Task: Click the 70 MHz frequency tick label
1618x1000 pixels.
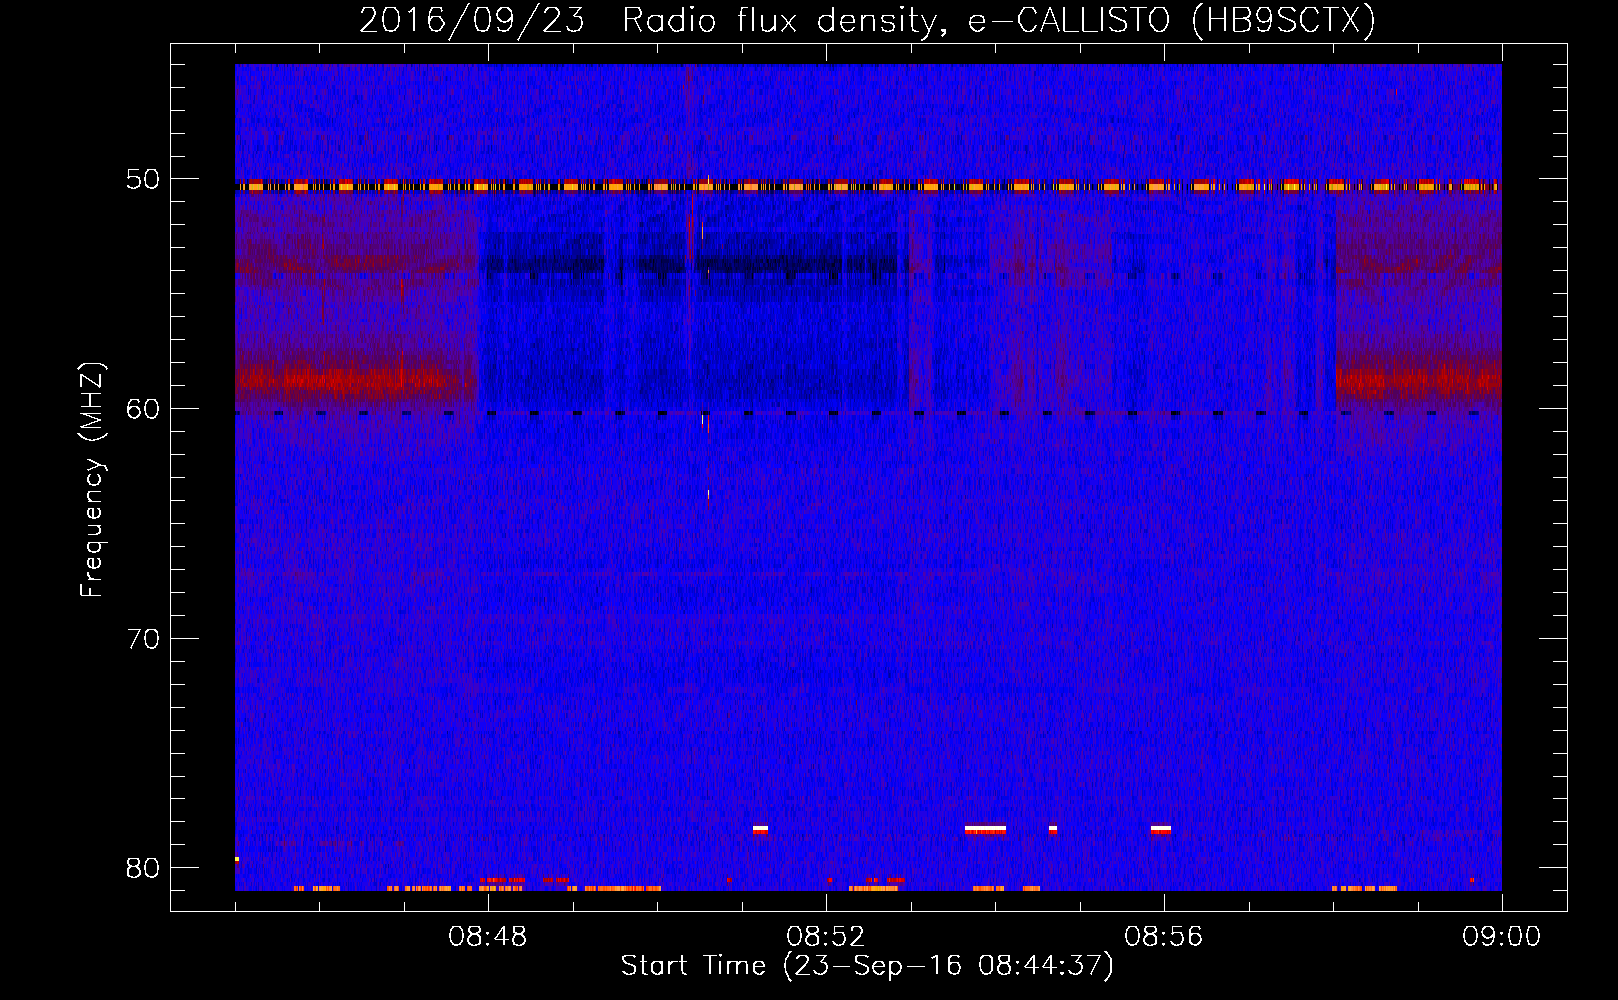Action: (142, 639)
